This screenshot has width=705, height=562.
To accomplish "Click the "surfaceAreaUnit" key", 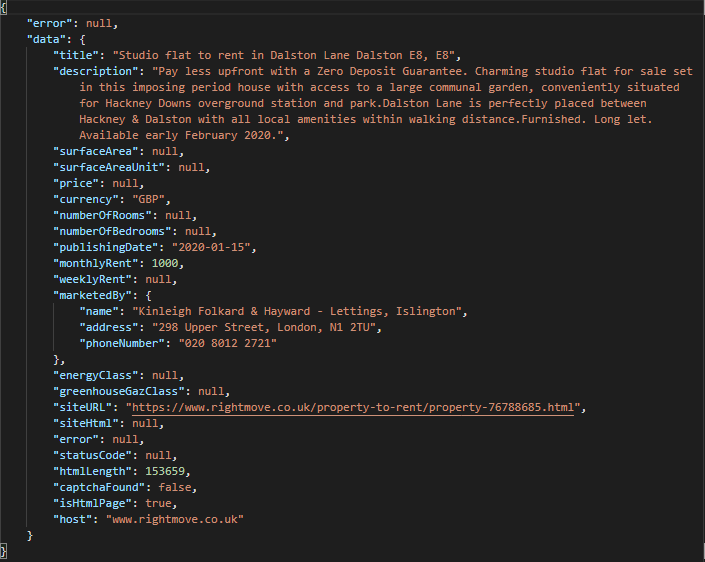I will pos(109,167).
